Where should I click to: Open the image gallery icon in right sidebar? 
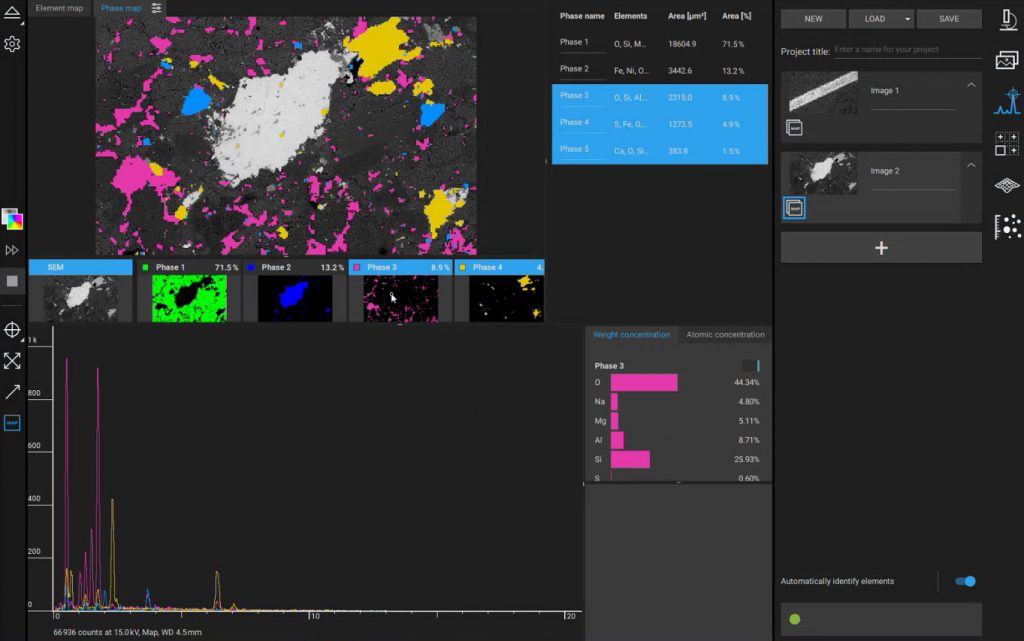pos(1007,60)
